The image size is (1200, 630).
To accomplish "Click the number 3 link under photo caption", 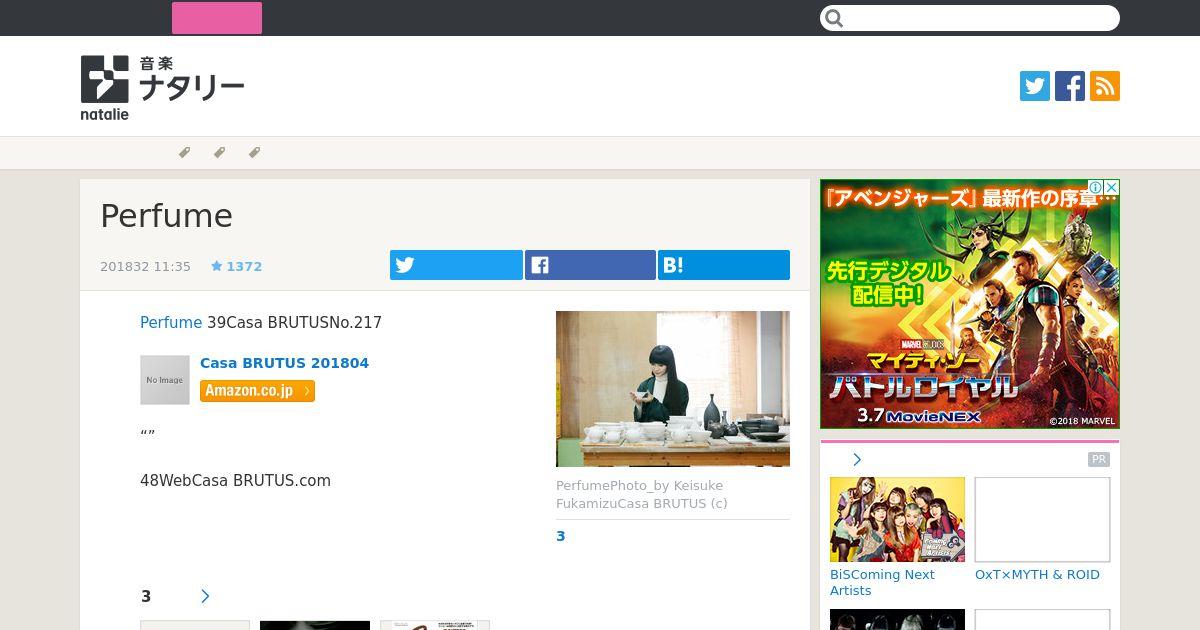I will tap(561, 536).
